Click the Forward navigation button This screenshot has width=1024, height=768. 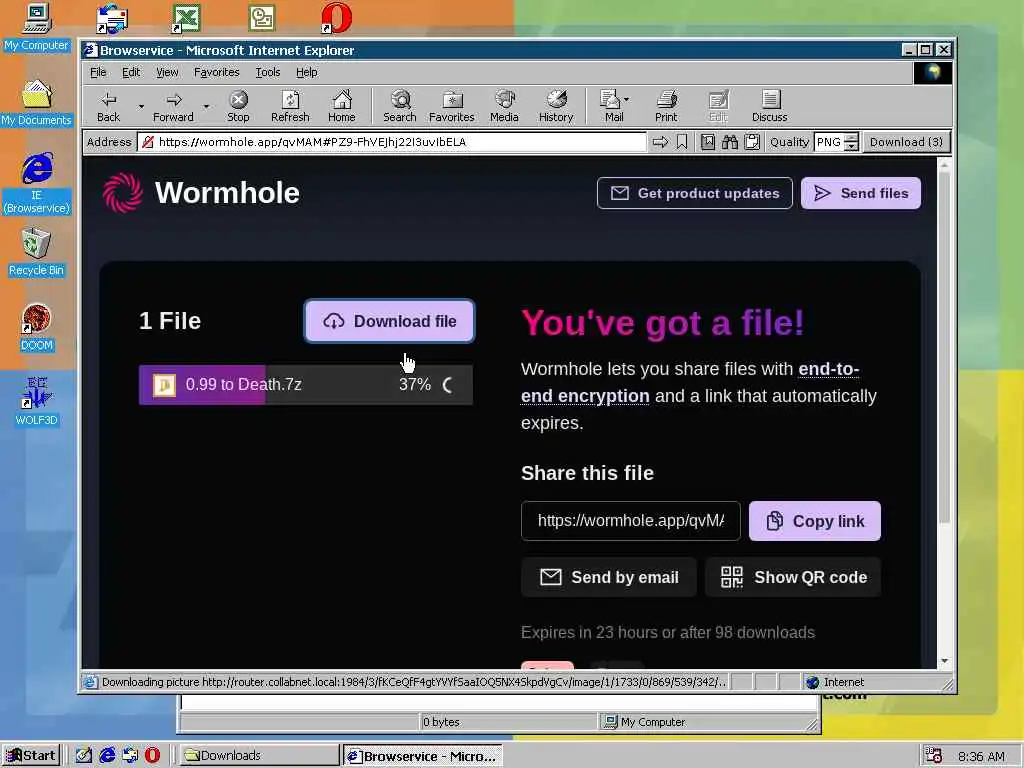(173, 106)
